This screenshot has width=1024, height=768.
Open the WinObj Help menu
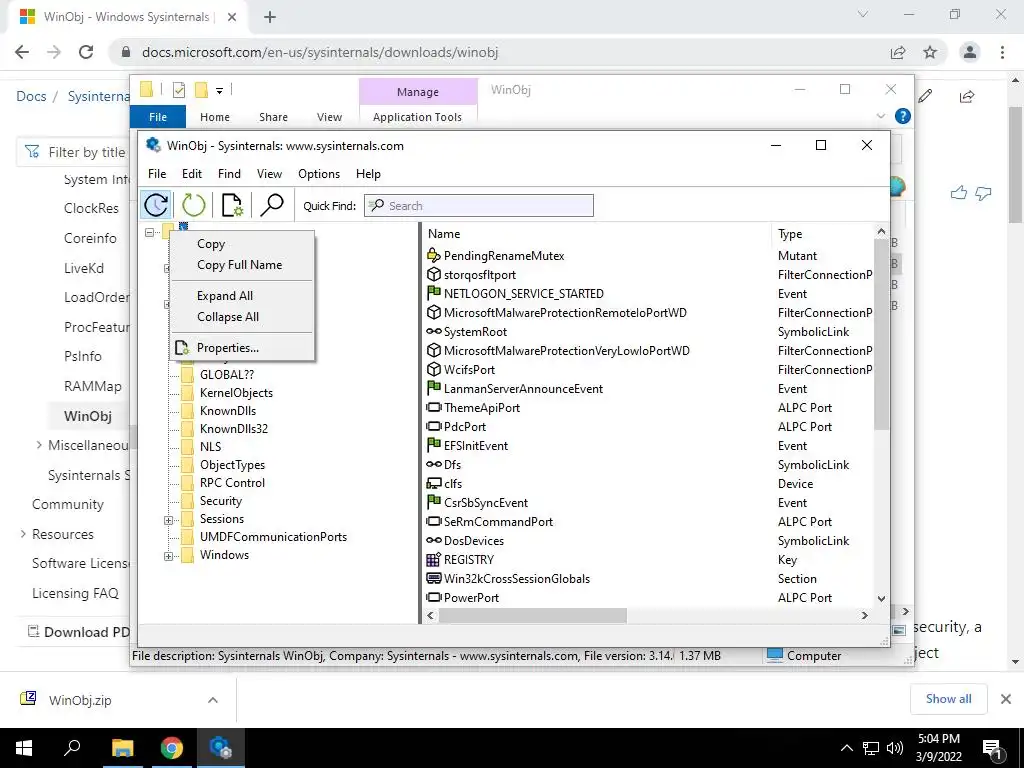[x=368, y=174]
